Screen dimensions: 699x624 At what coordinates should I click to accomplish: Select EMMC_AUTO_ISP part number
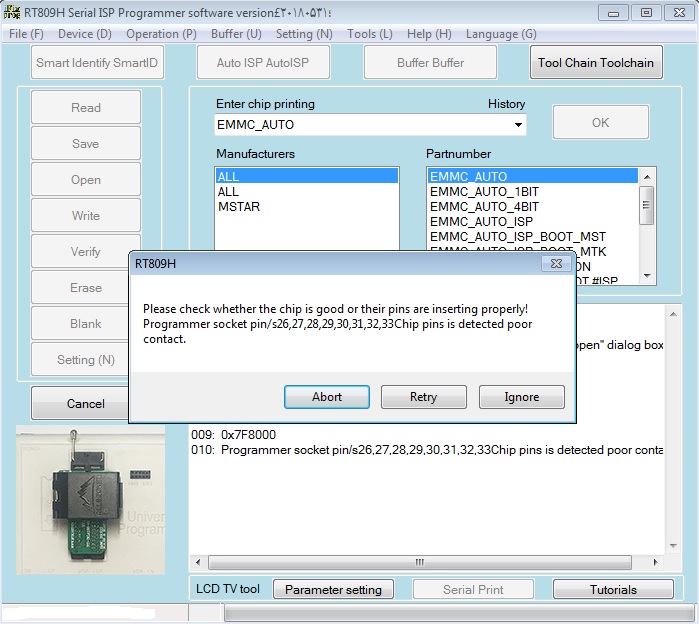click(533, 222)
